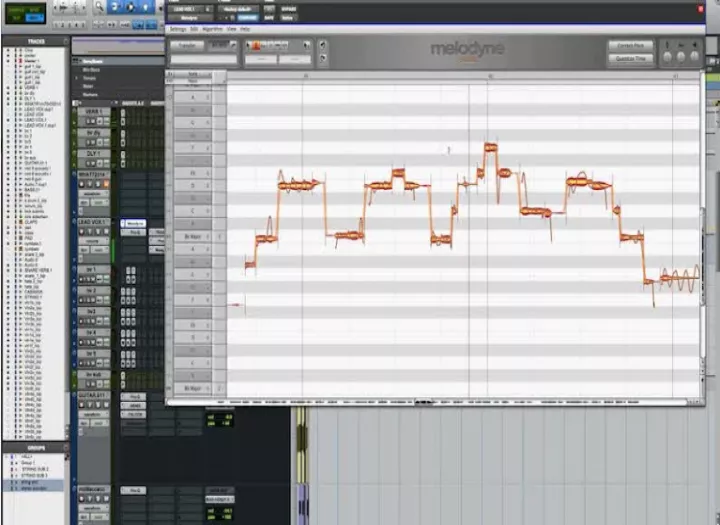
Task: Select the Trim tool in Pro Tools
Action: [114, 6]
